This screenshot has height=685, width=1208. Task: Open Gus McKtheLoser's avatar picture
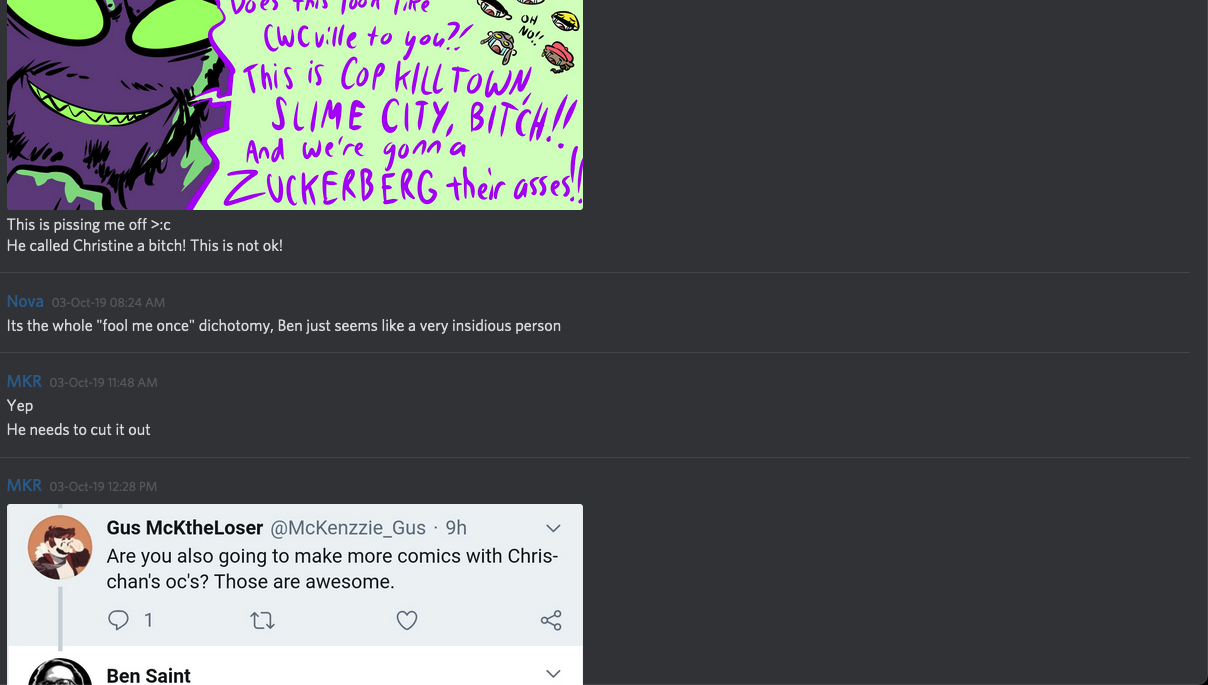[x=60, y=547]
